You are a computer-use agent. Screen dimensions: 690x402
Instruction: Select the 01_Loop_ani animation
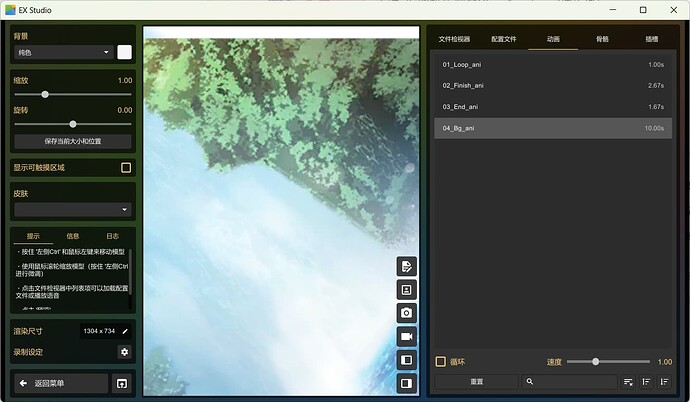pos(553,65)
